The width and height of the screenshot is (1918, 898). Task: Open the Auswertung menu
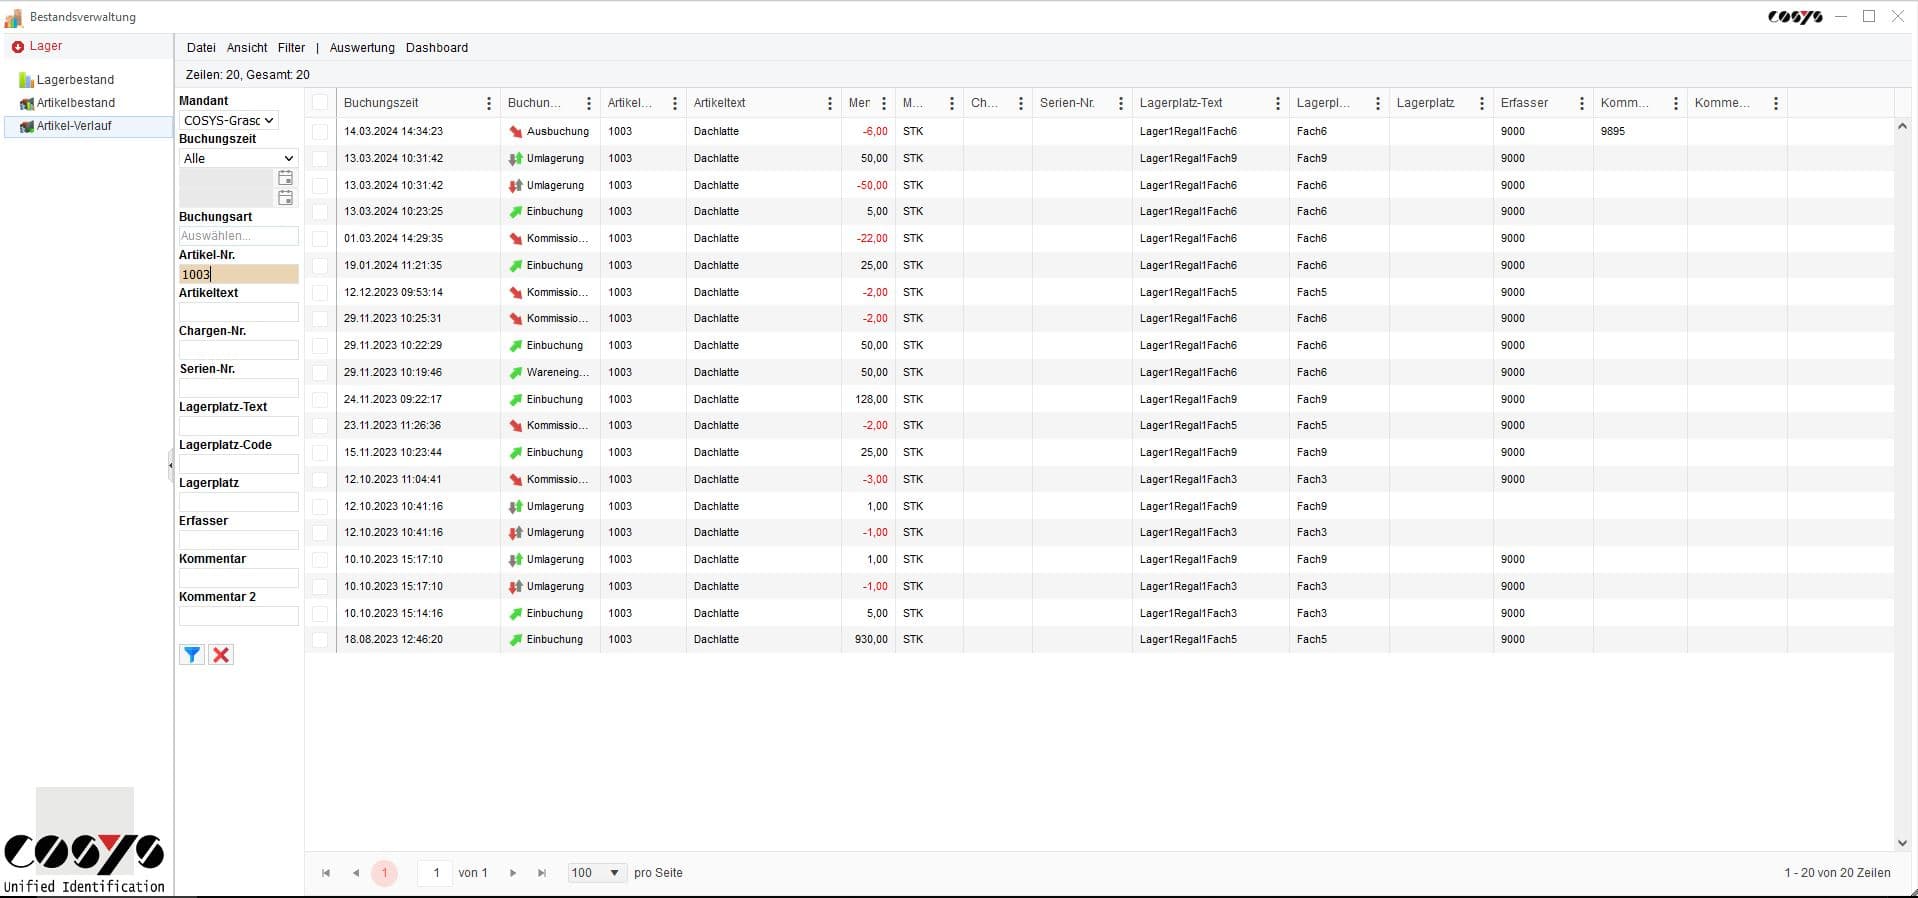pos(362,48)
